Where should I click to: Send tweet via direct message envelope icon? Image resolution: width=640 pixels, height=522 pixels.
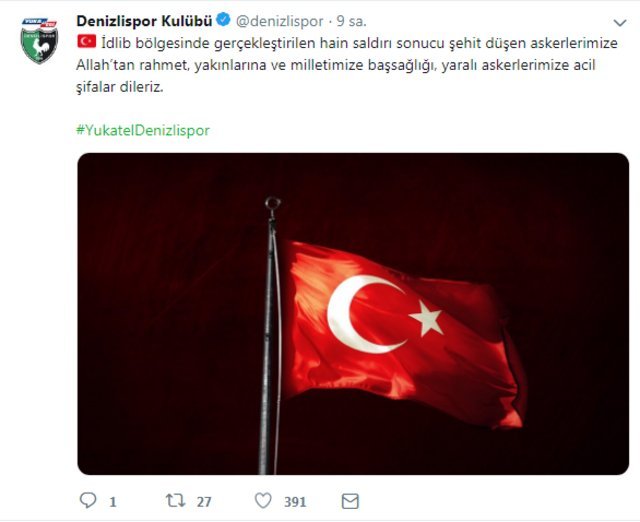350,501
